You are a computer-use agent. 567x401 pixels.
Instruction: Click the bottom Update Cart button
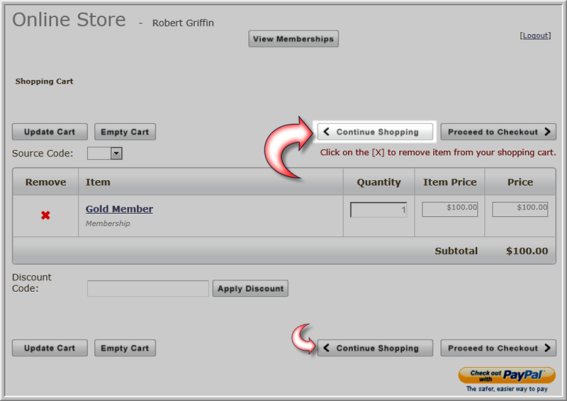point(50,348)
